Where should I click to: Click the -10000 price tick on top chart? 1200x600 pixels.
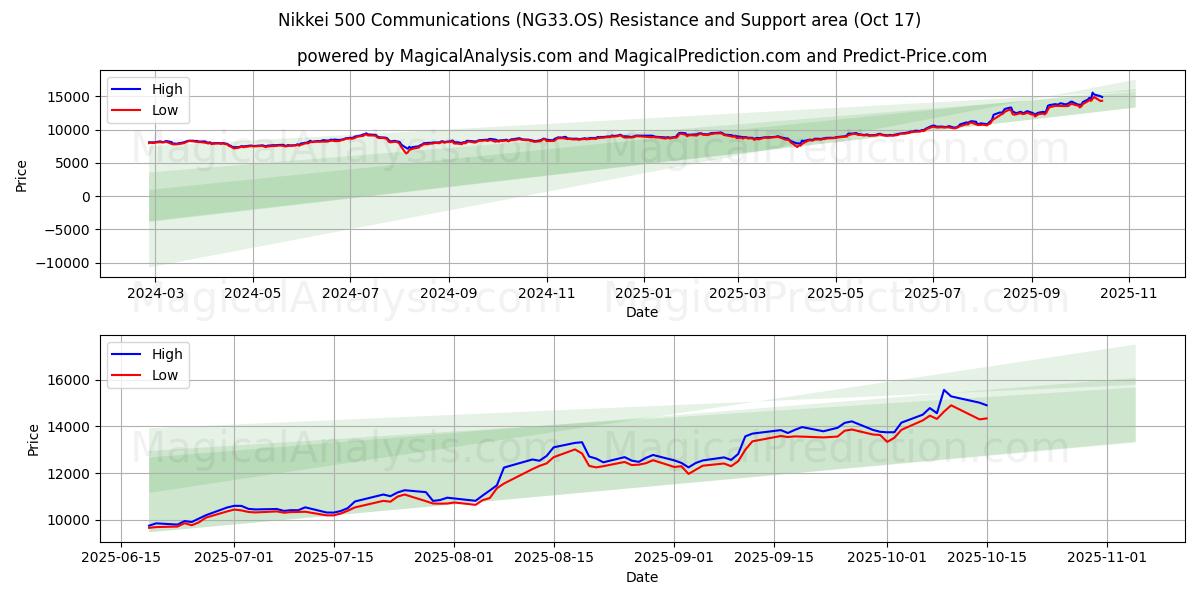point(68,263)
